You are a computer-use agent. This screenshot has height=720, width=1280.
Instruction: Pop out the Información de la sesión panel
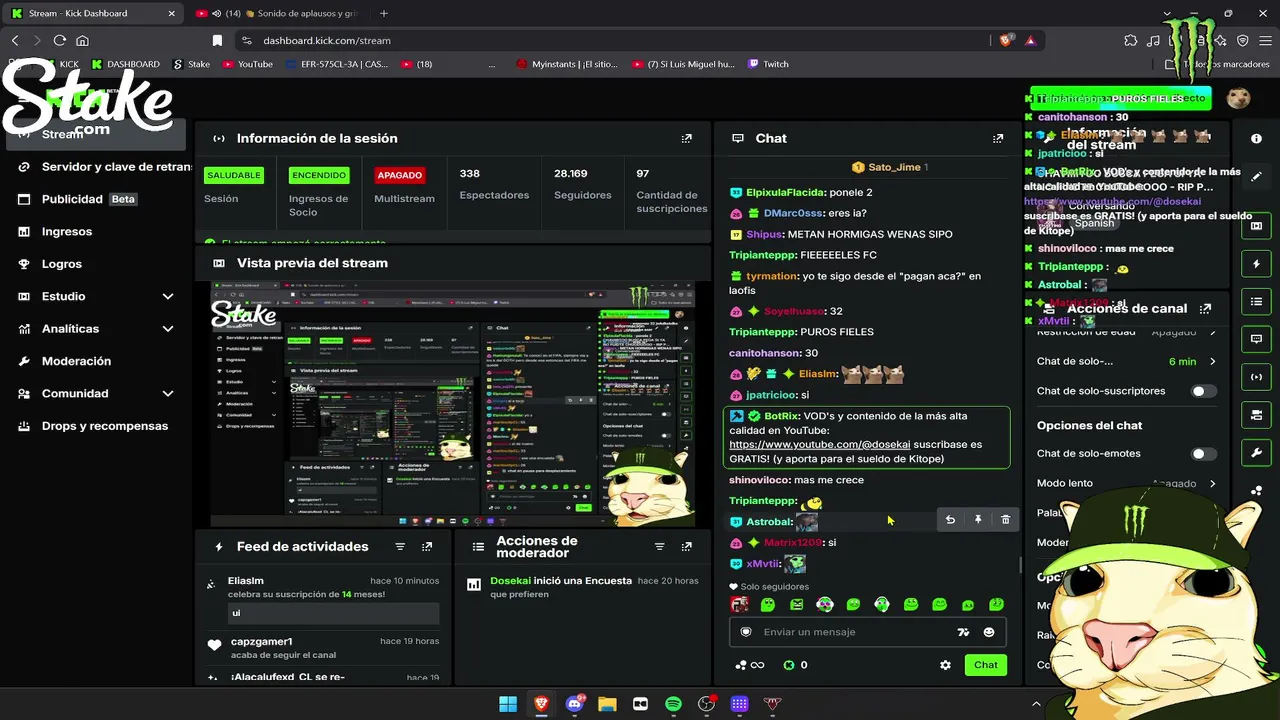point(686,138)
